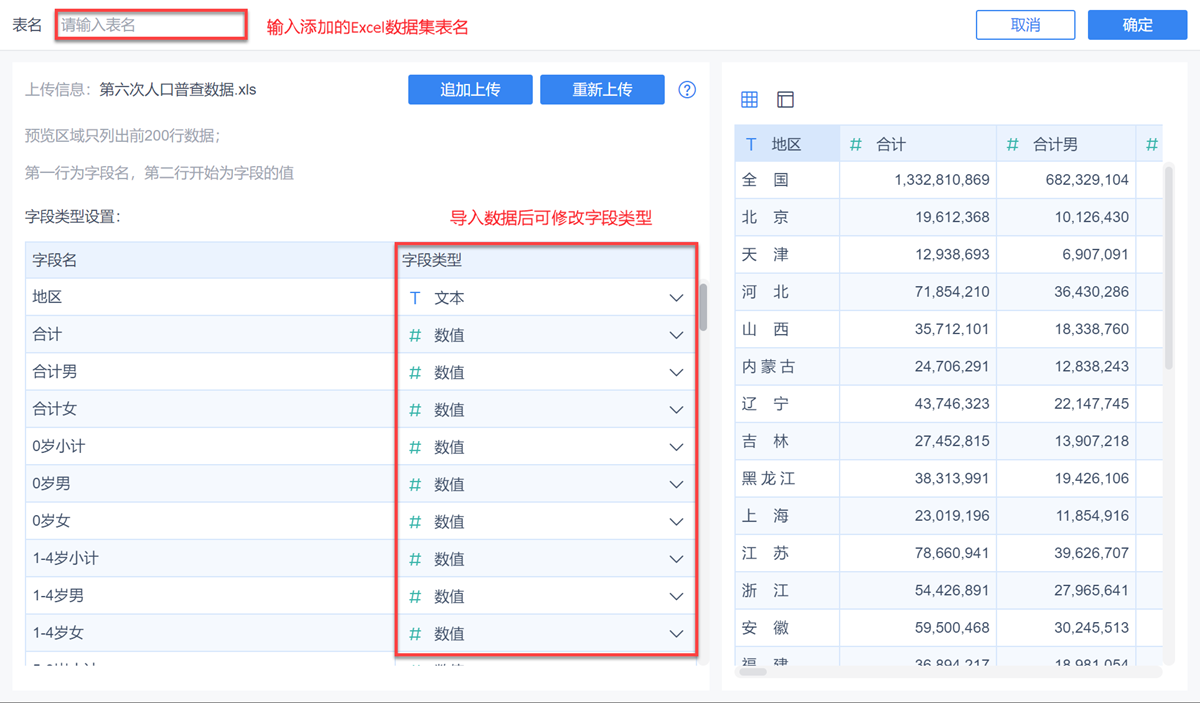Viewport: 1200px width, 703px height.
Task: Click the number type icon in 1-4岁女 row
Action: tap(415, 633)
